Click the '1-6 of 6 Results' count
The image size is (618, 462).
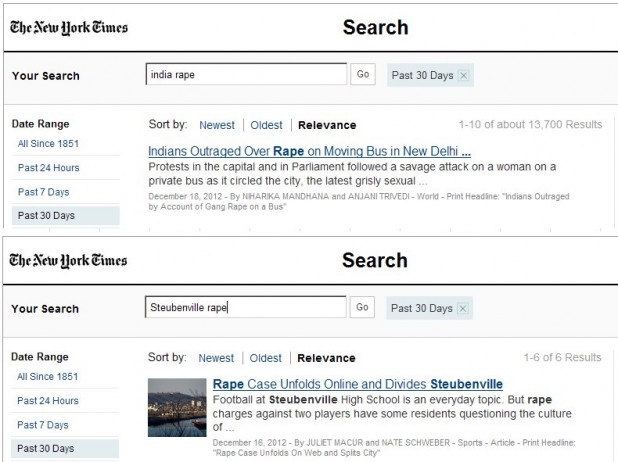pos(562,358)
